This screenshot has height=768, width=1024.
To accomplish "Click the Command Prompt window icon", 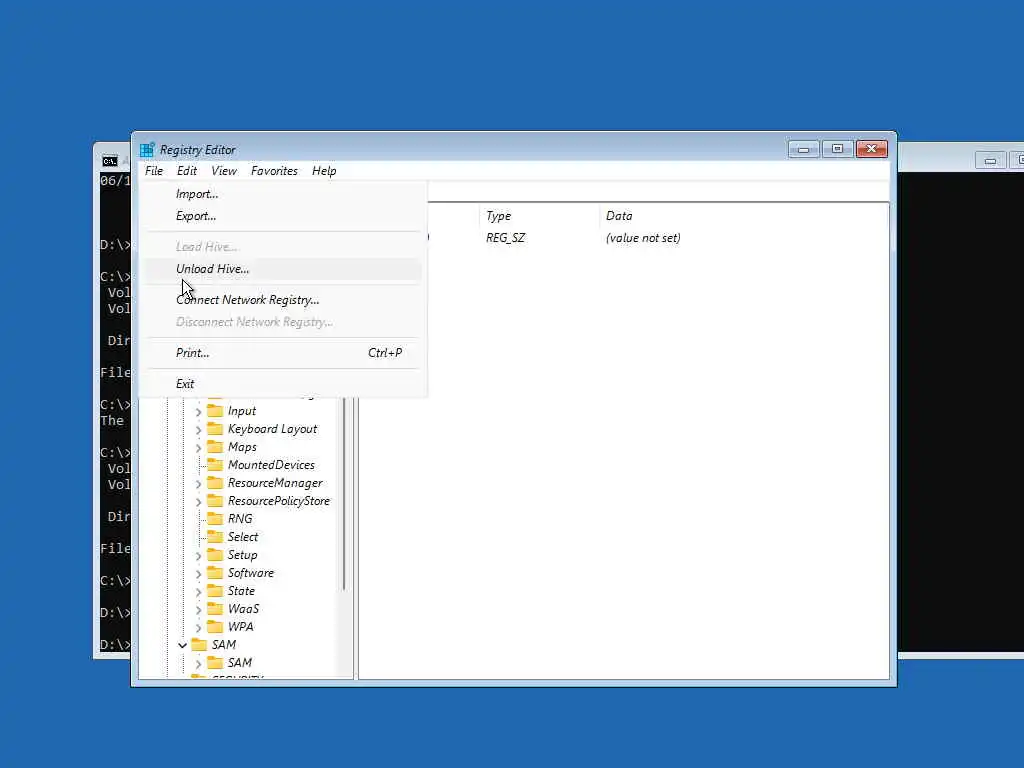I will pyautogui.click(x=110, y=161).
